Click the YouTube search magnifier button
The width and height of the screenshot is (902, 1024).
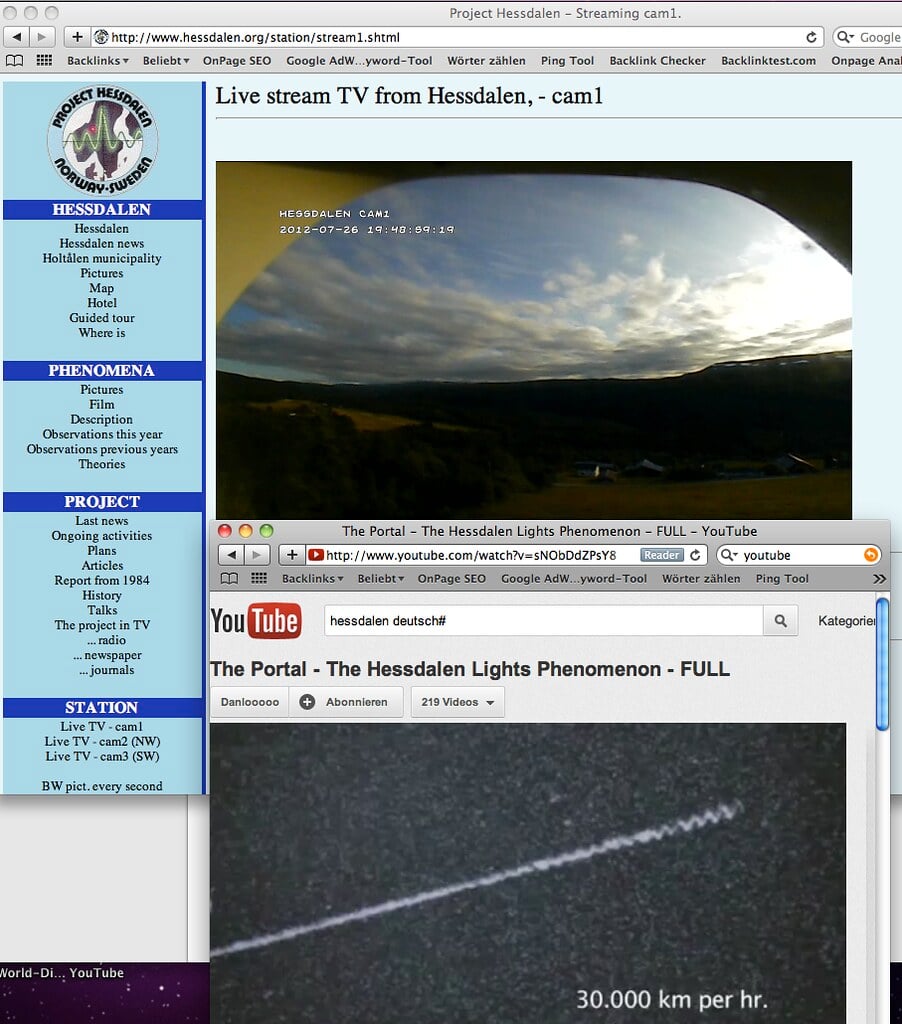pyautogui.click(x=780, y=621)
